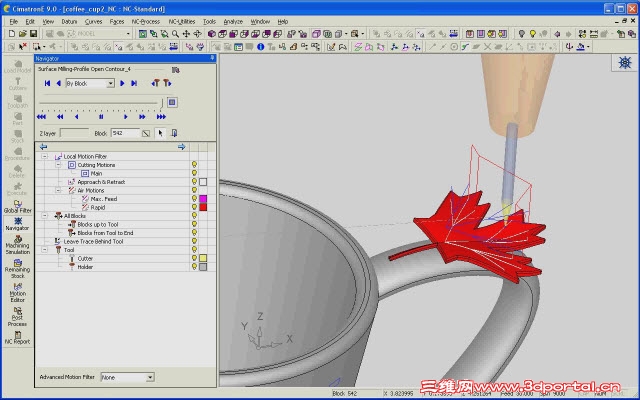The height and width of the screenshot is (400, 640).
Task: Toggle visibility bulb for Rapid
Action: pos(194,207)
